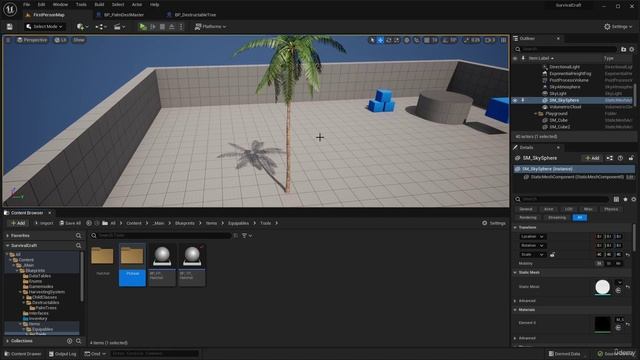Set Mobility to first option (Static)
This screenshot has width=640, height=360.
coord(599,264)
